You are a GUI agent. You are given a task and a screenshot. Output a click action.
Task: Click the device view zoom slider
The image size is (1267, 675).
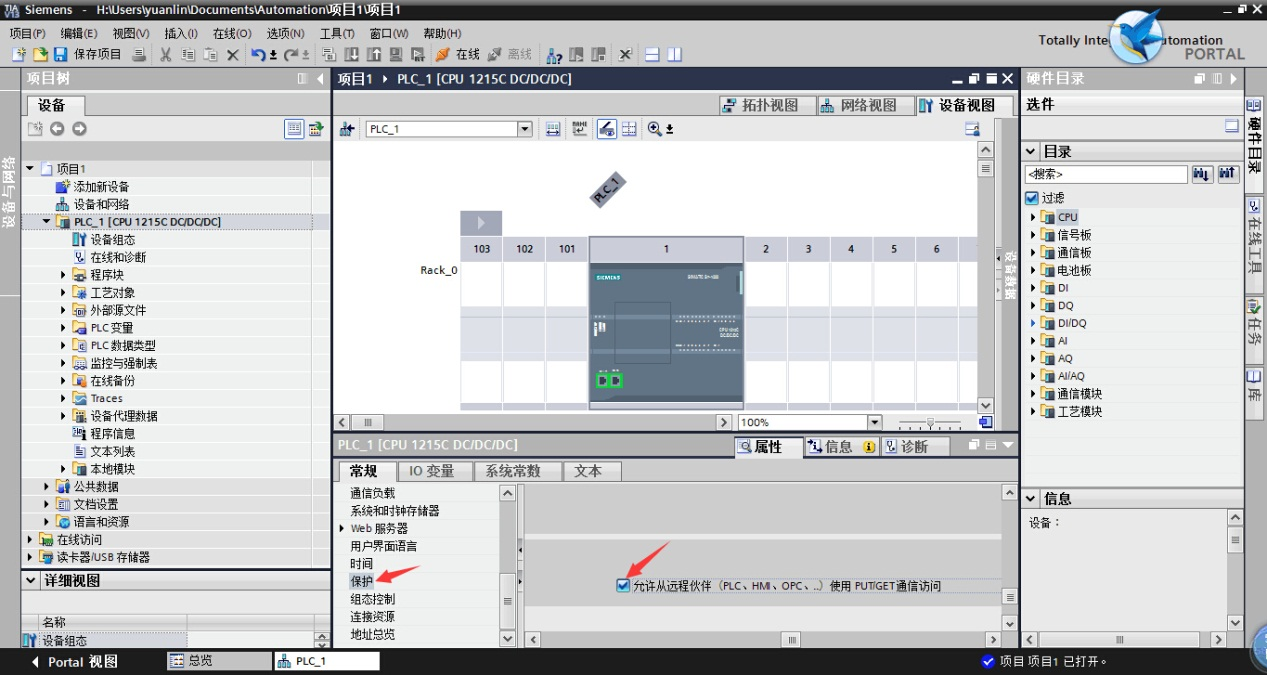tap(931, 423)
